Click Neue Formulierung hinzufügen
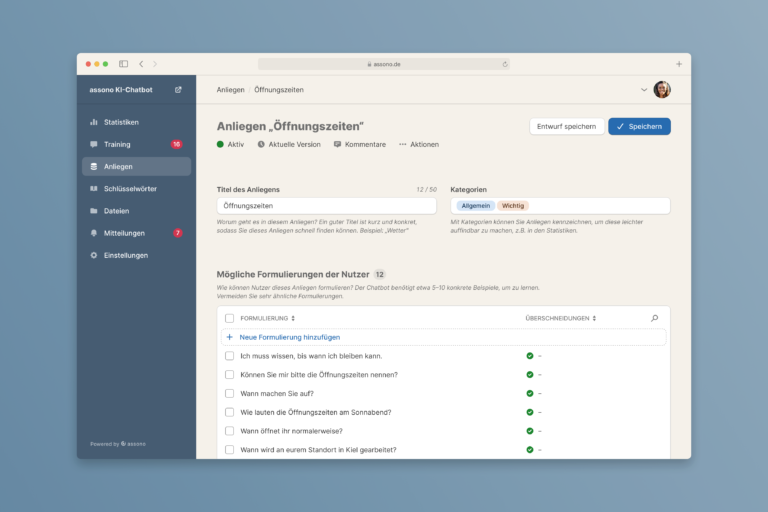 point(444,337)
